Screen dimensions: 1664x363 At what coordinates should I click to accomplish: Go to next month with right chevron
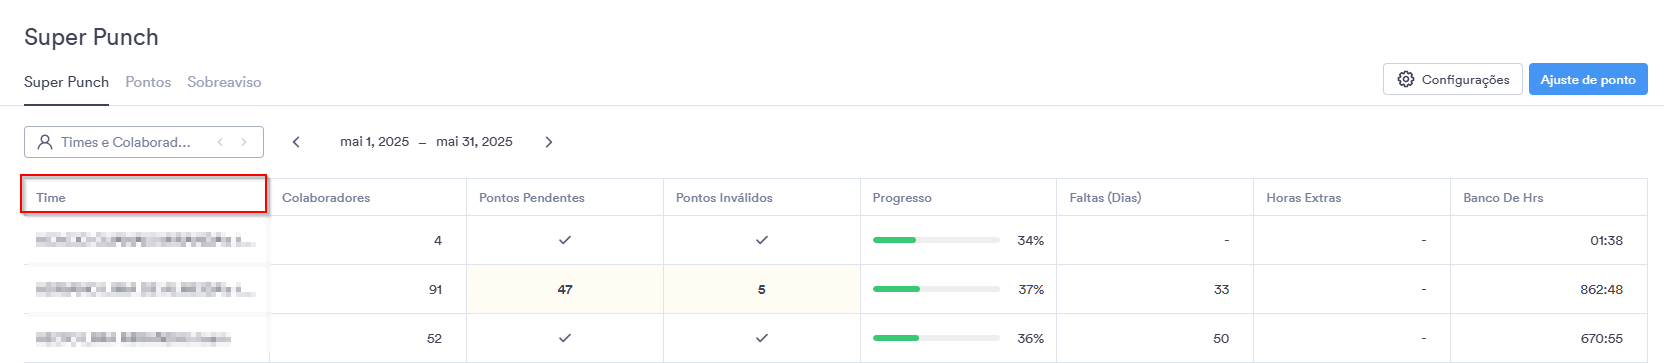click(x=549, y=142)
